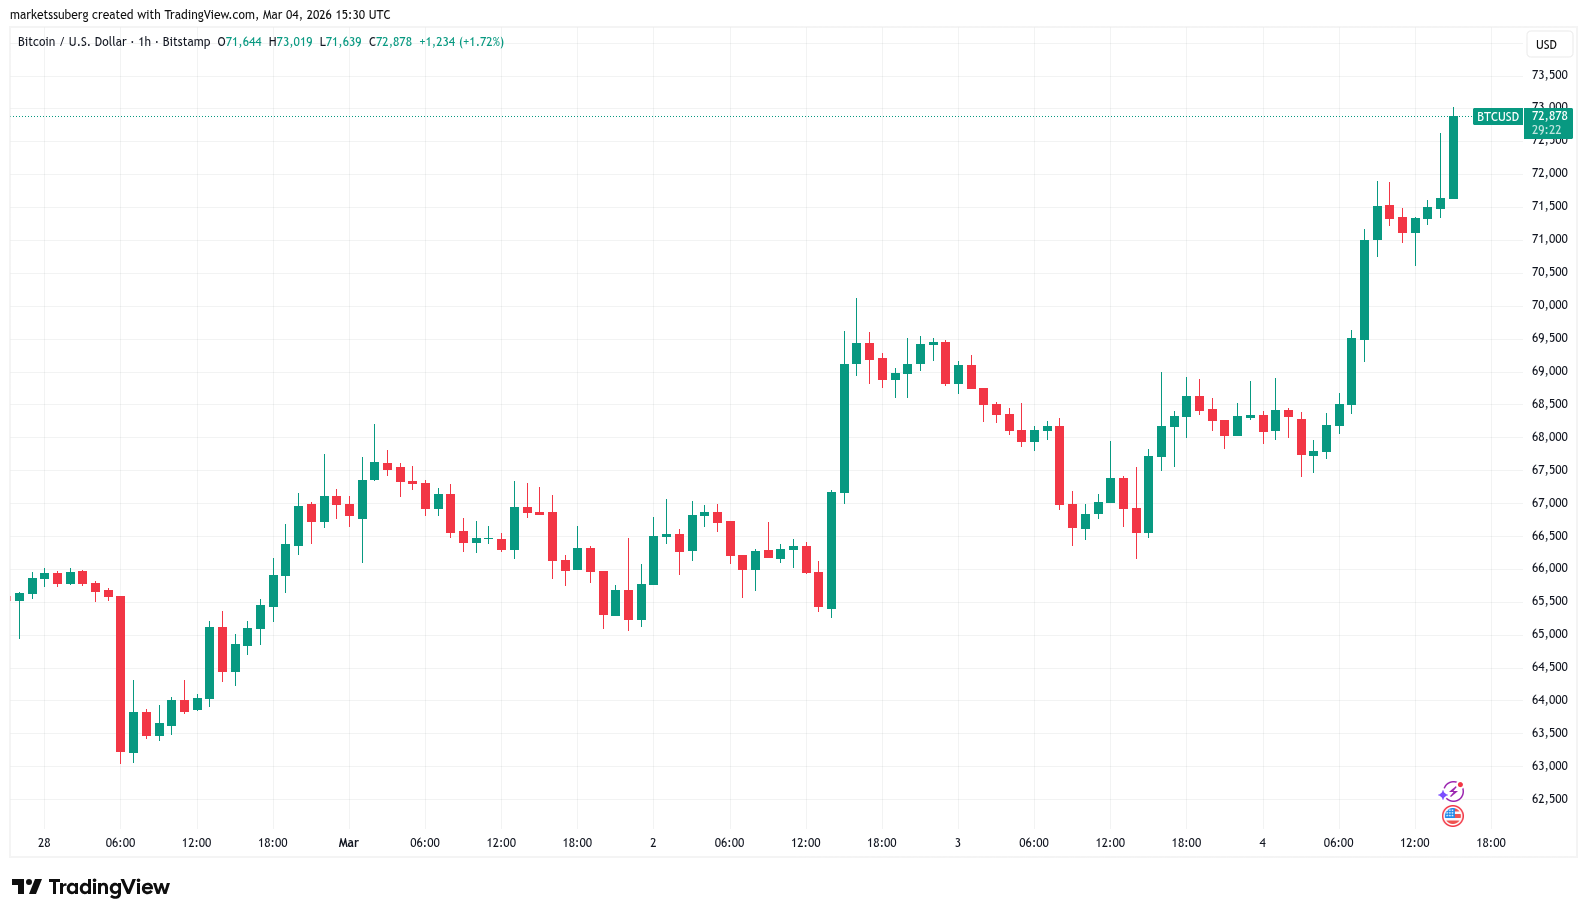This screenshot has height=917, width=1587.
Task: Click the Bitcoin / U.S. Dollar symbol title
Action: tap(72, 42)
